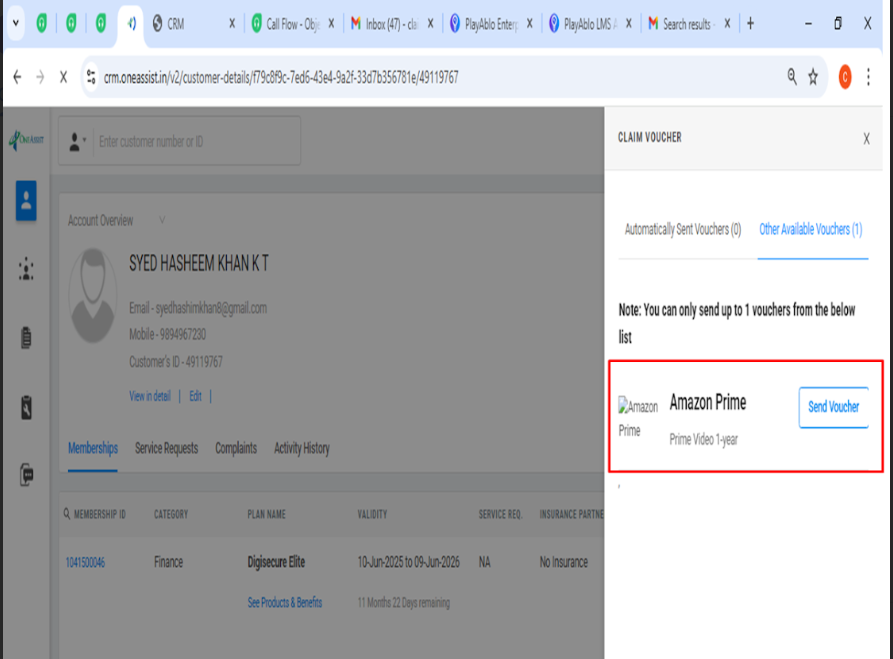Click the browser forward arrow
Screen dimensions: 893x659
[40, 77]
